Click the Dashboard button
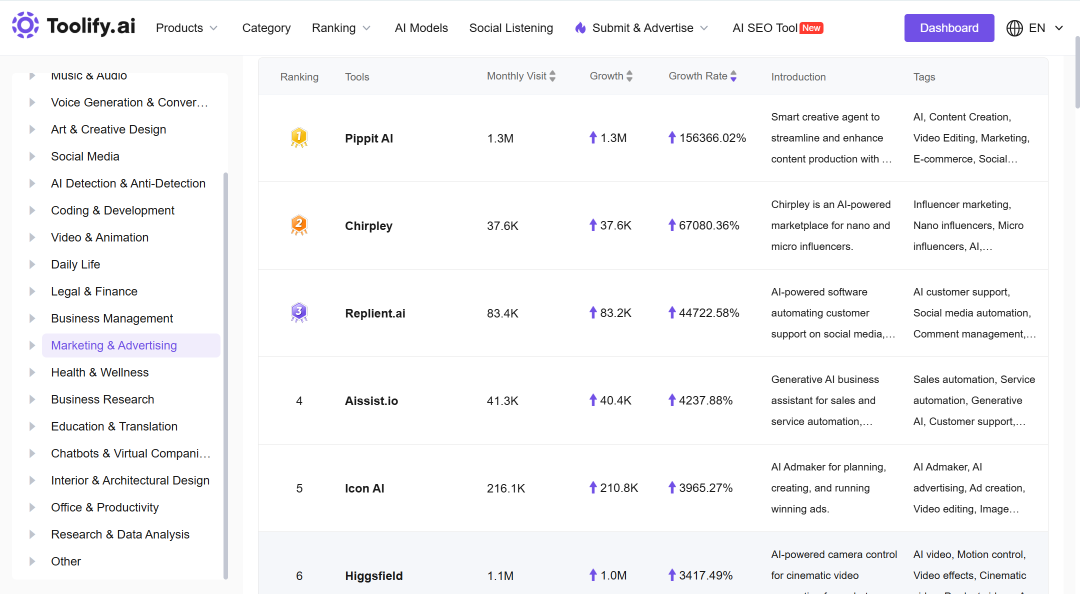 click(949, 28)
